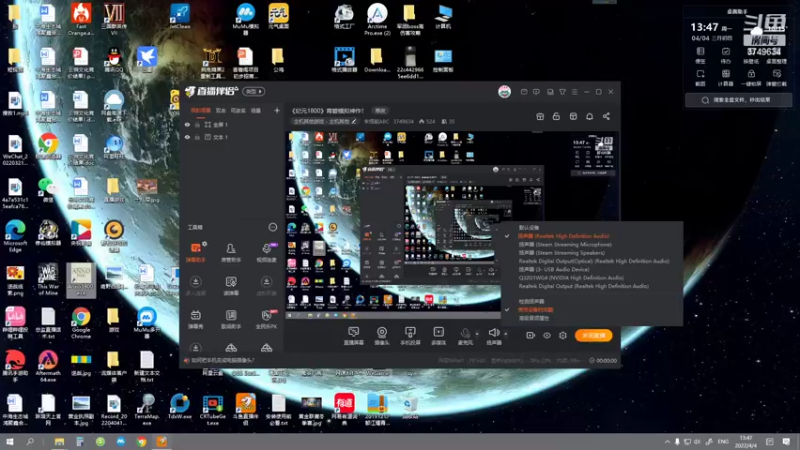
Task: Open the Windows Start button
Action: 10,442
